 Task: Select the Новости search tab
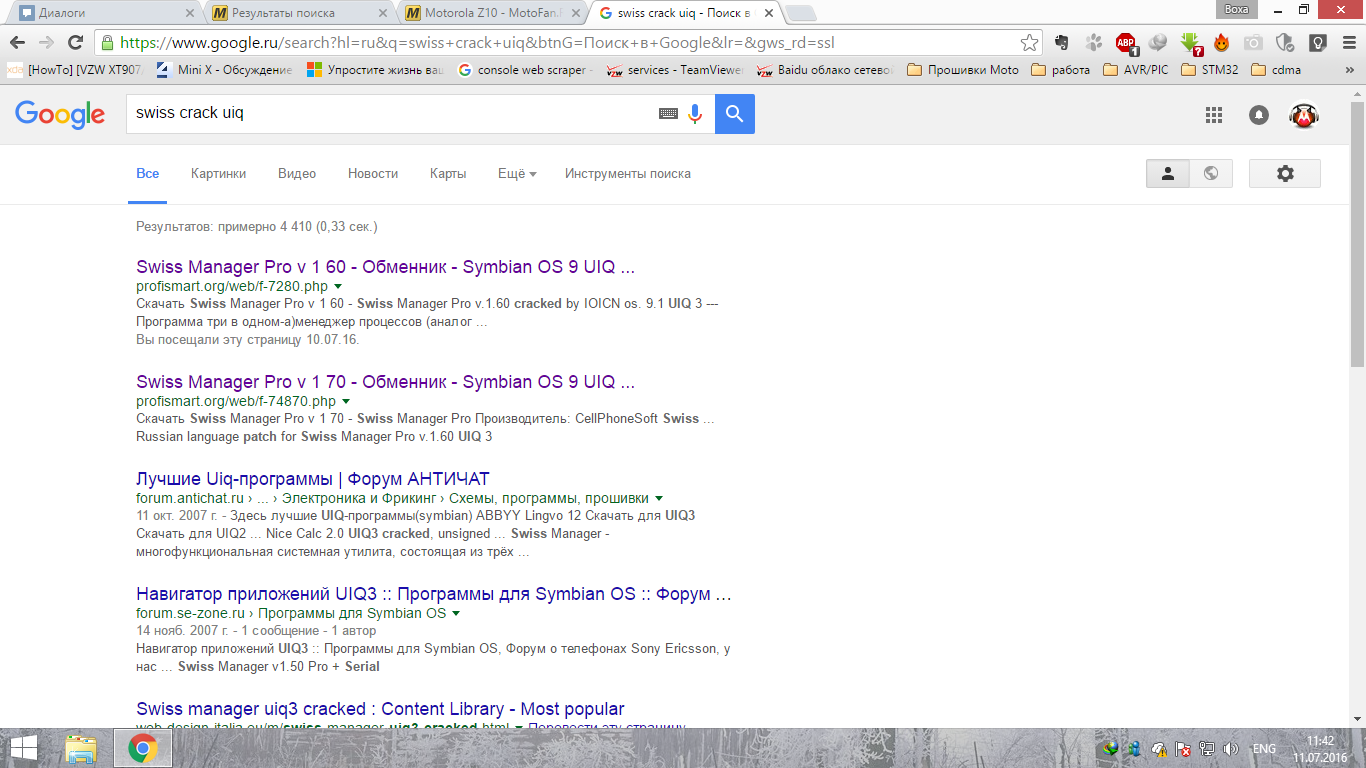click(373, 174)
